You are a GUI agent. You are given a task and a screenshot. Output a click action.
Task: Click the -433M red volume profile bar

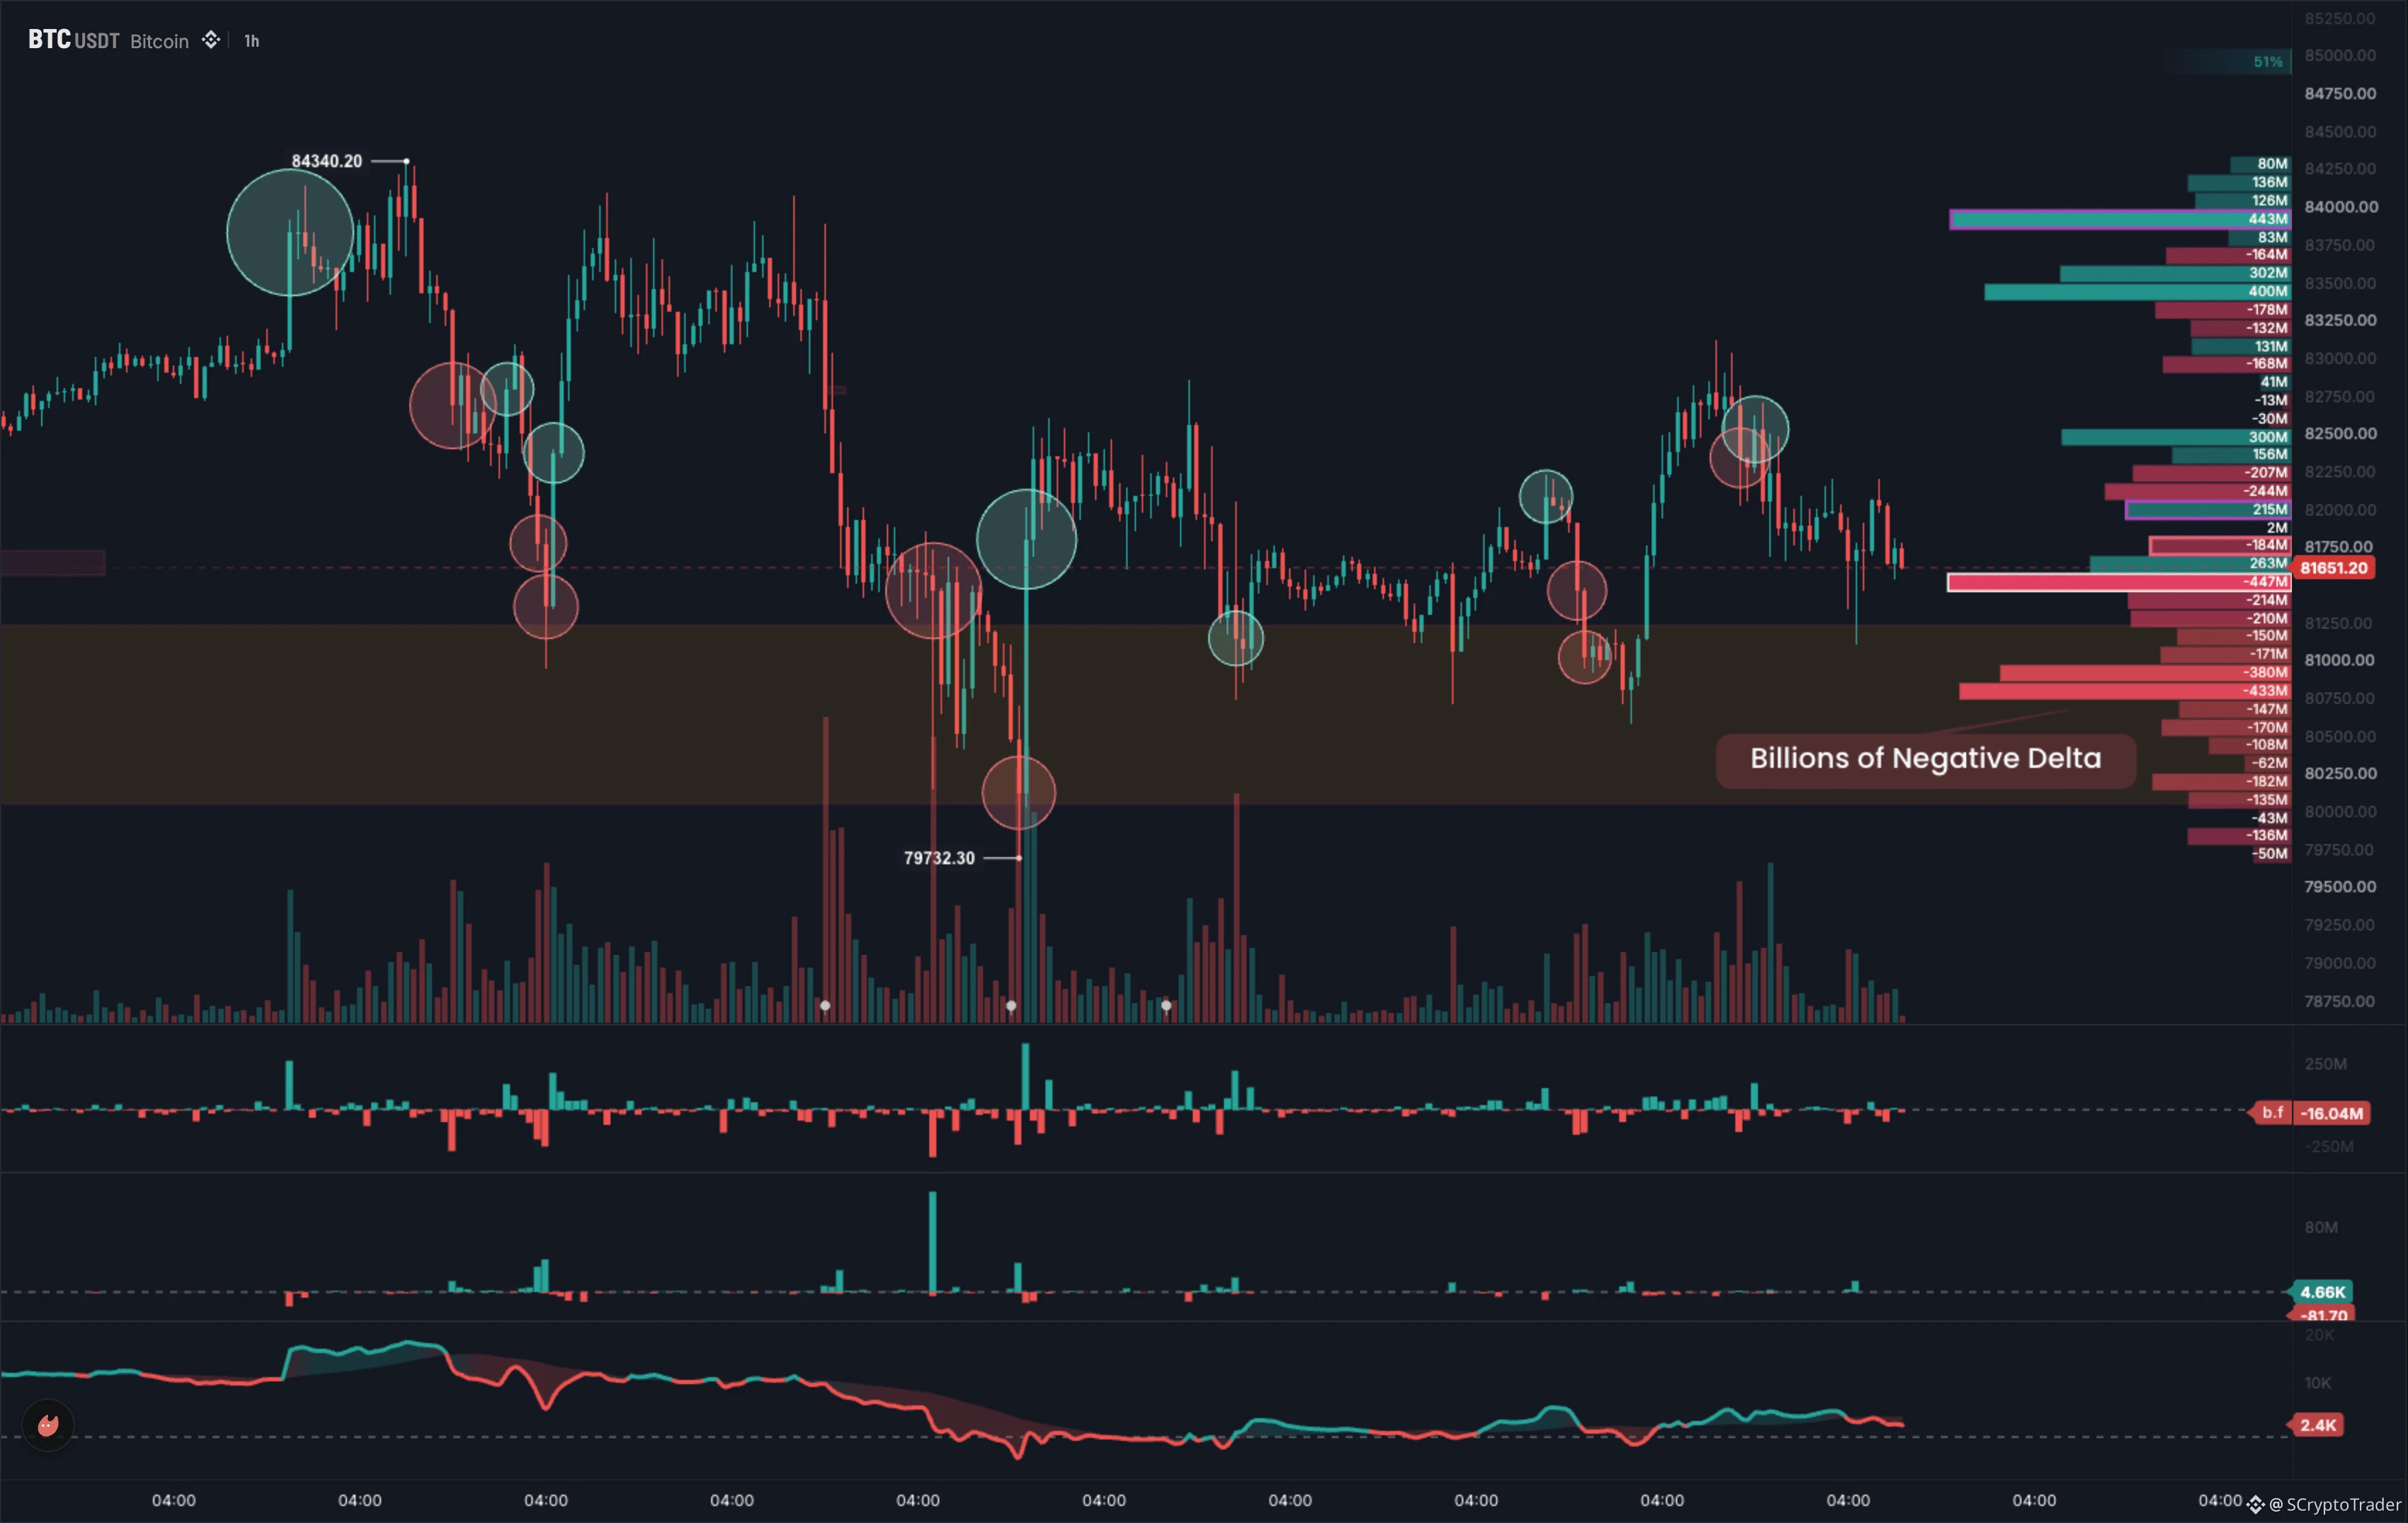click(2125, 691)
